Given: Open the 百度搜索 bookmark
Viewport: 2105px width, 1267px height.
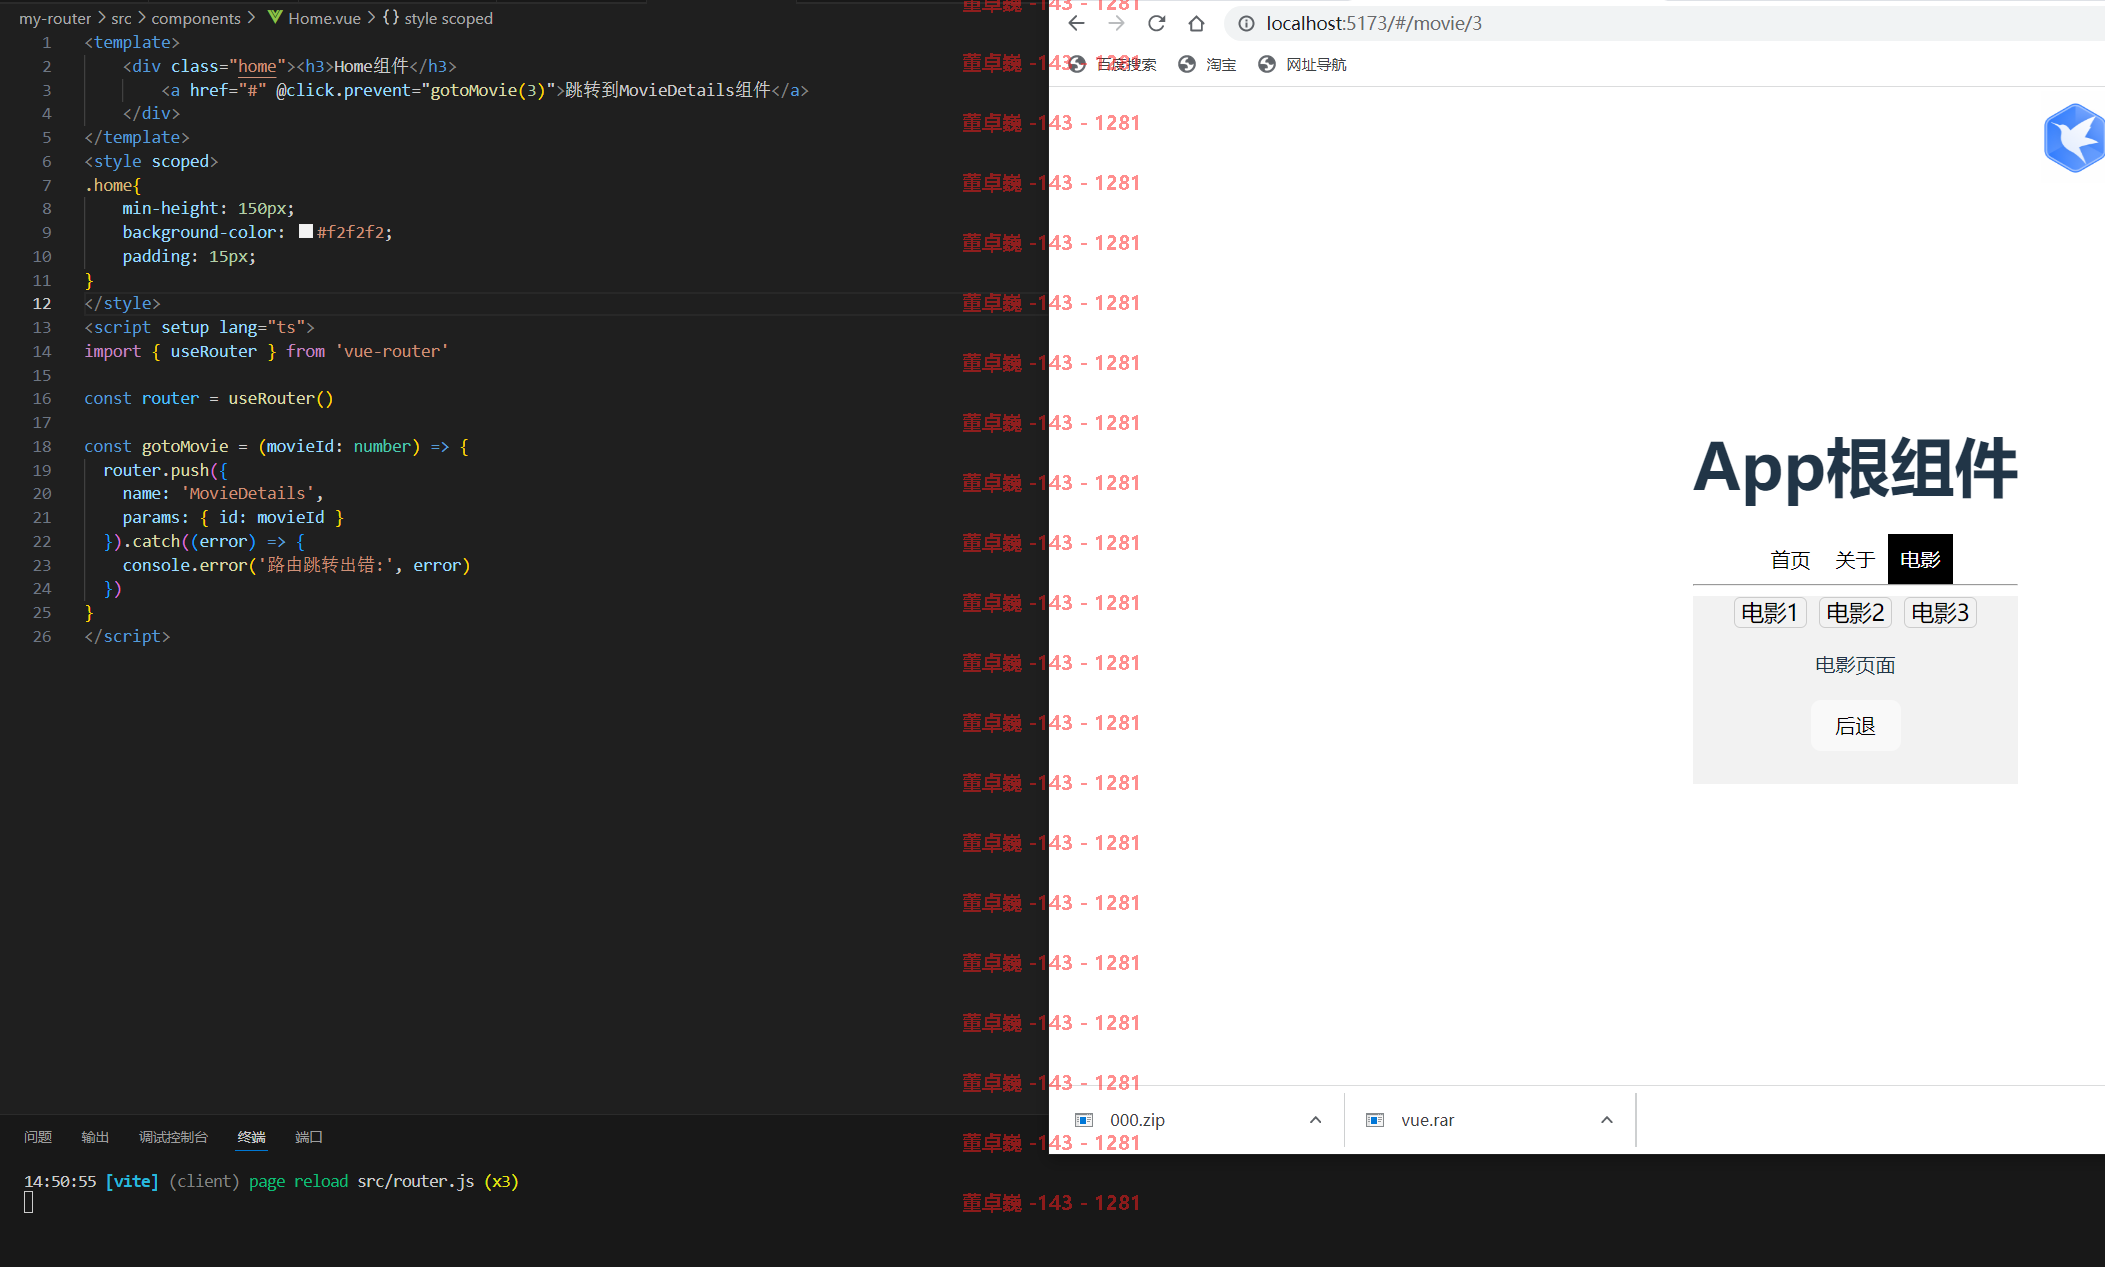Looking at the screenshot, I should tap(1112, 64).
